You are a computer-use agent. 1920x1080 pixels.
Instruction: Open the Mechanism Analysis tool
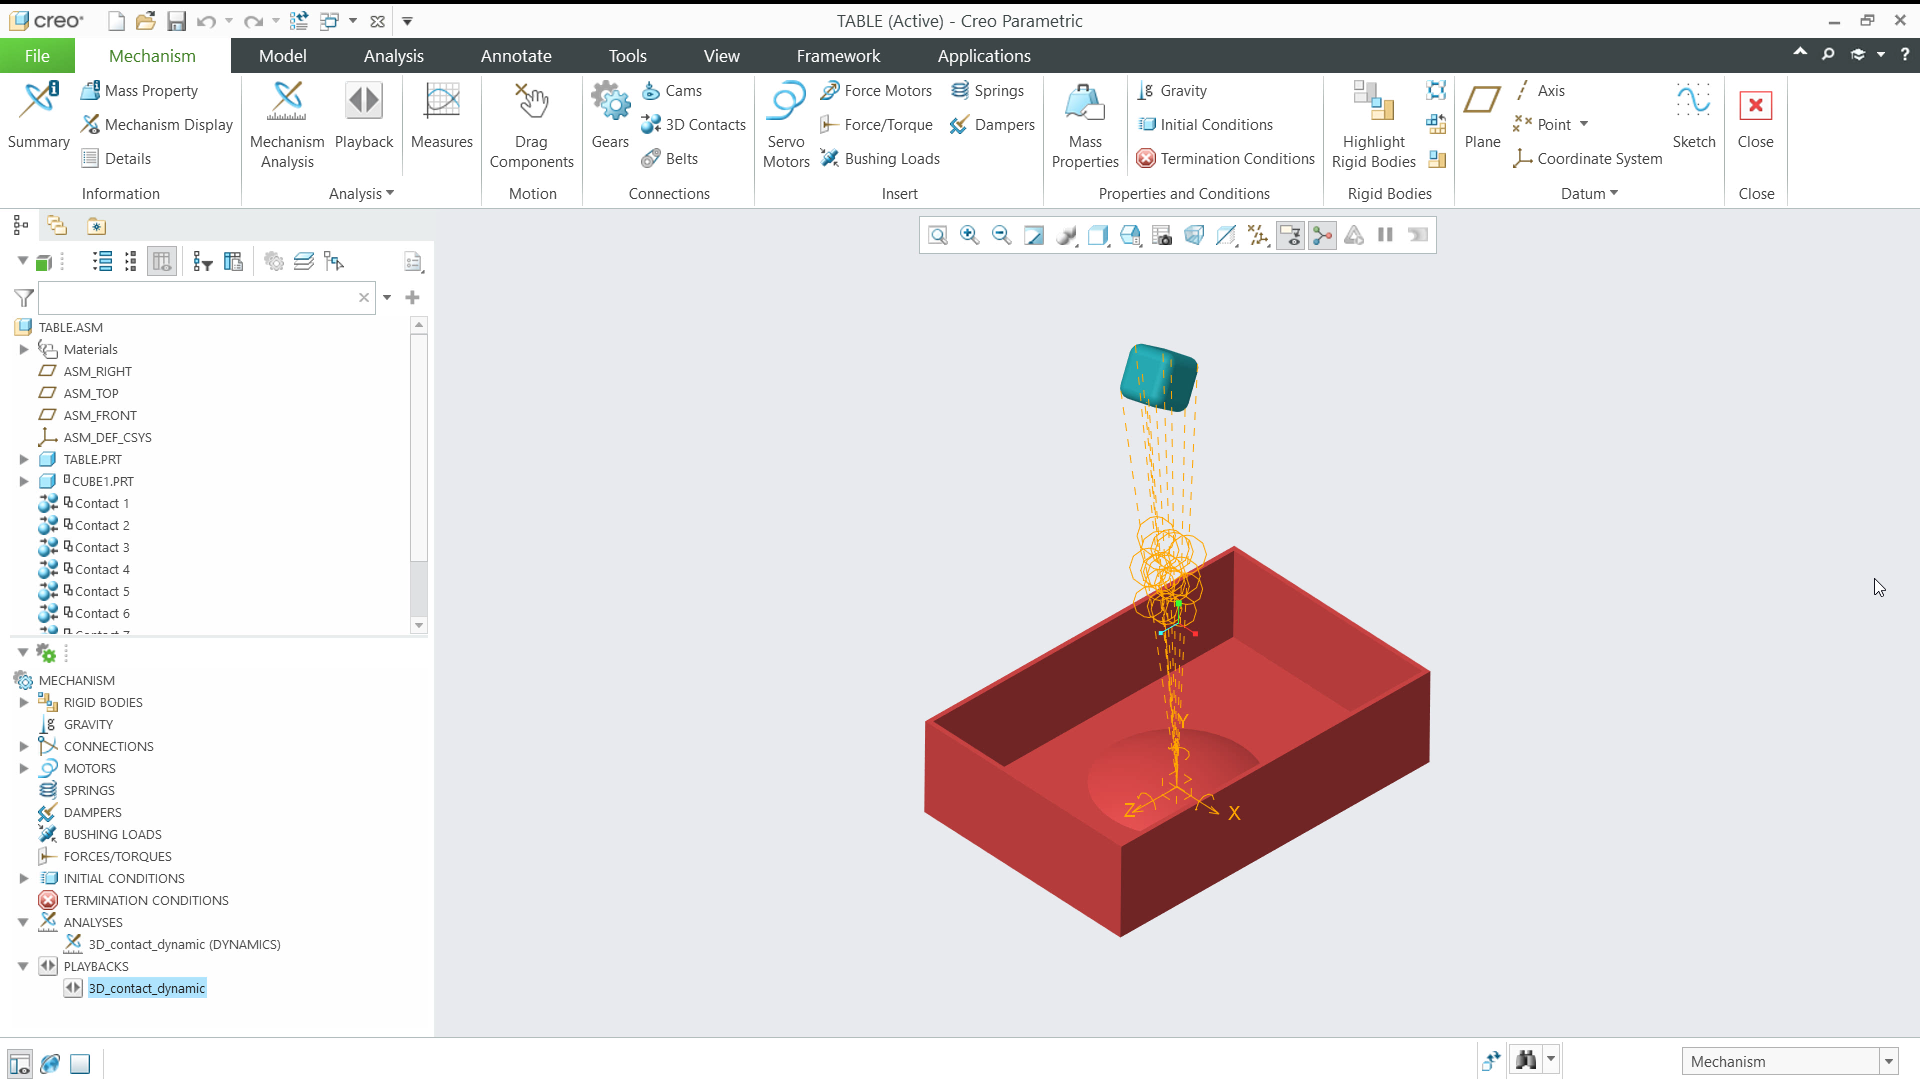(x=287, y=125)
